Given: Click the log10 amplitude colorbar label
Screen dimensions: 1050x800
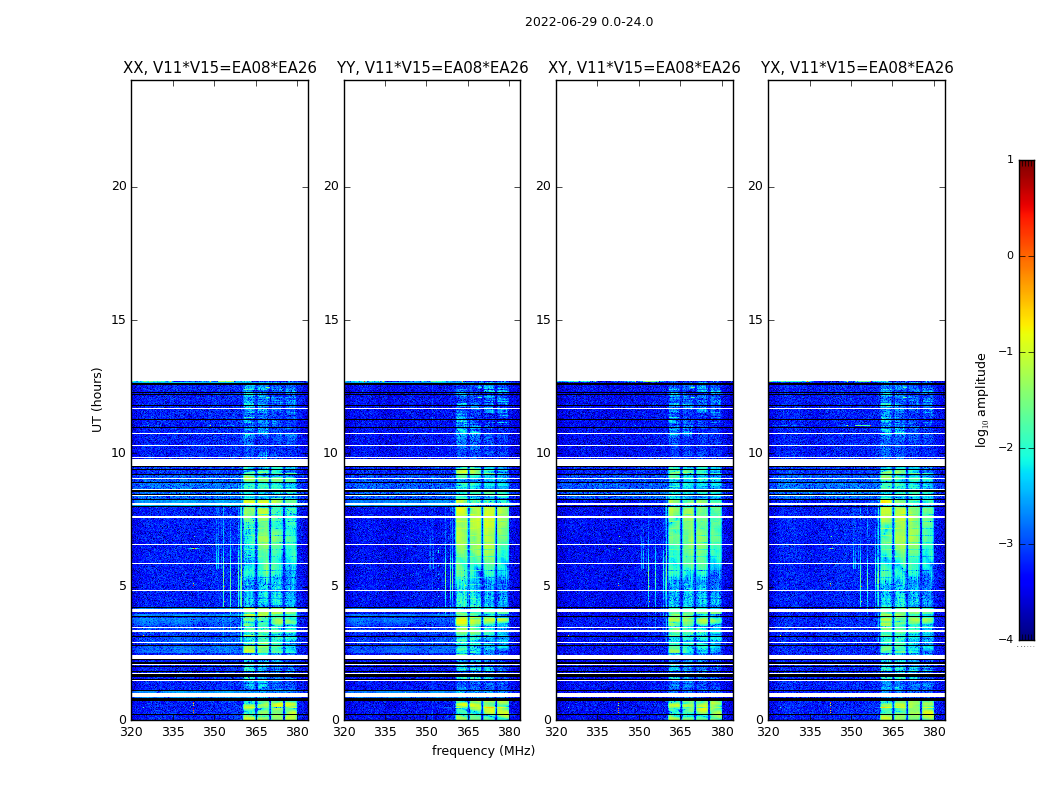Looking at the screenshot, I should 982,399.
